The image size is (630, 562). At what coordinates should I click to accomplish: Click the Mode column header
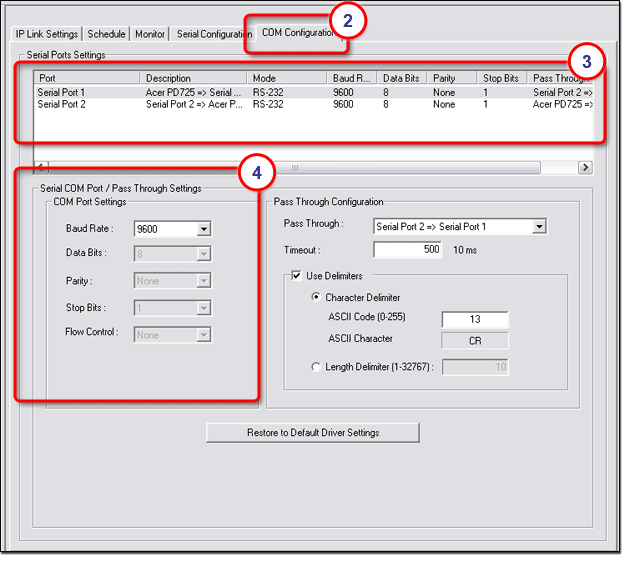coord(288,78)
